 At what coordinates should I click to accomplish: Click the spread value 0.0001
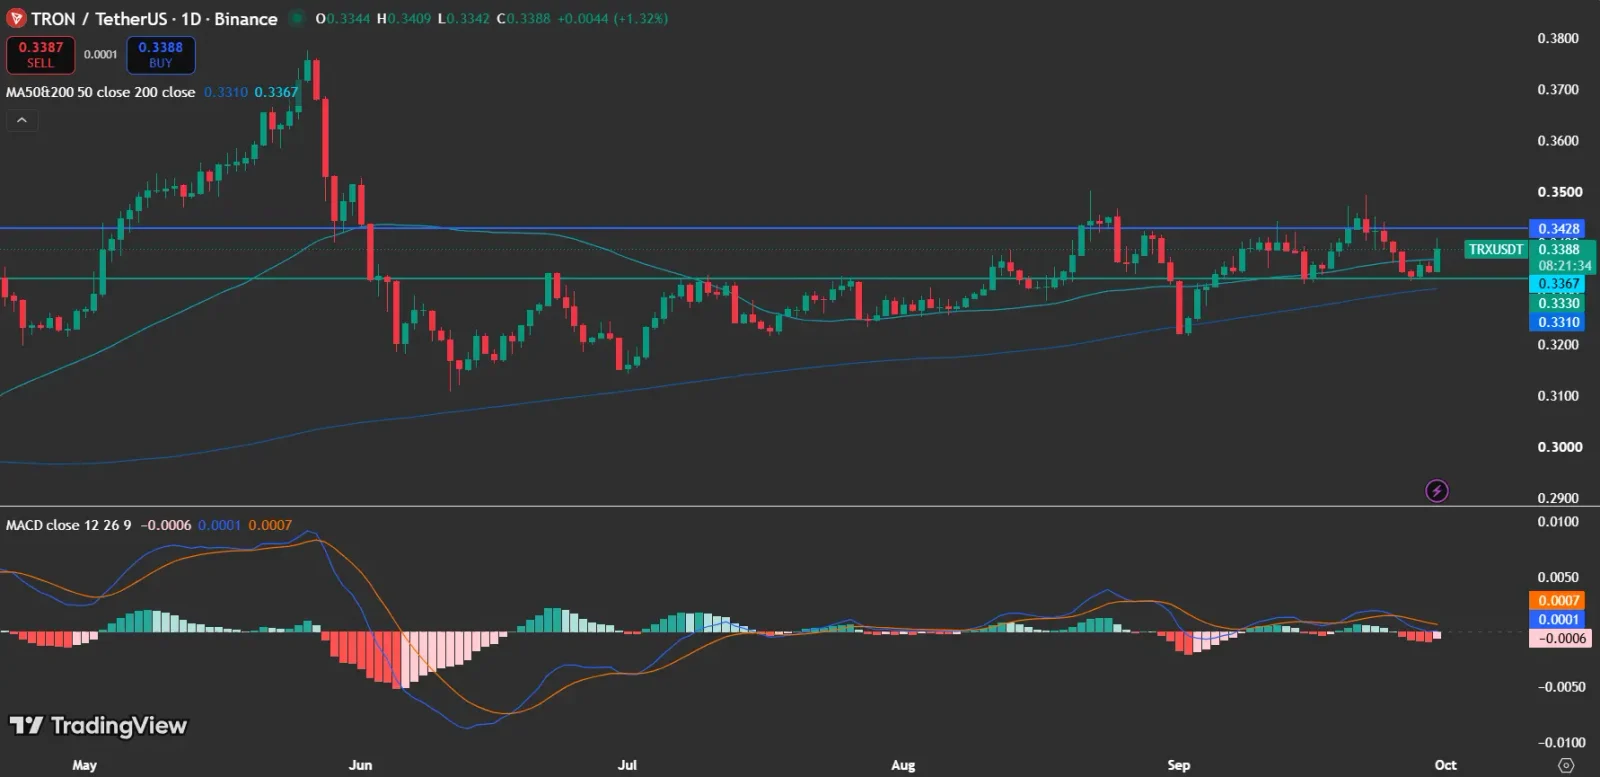click(100, 55)
